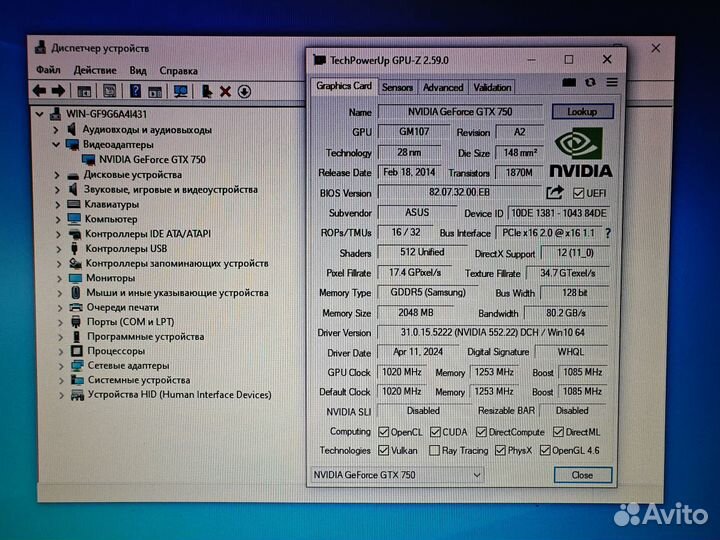Screen dimensions: 720x540
Task: Toggle the DirectML checkbox
Action: click(x=558, y=432)
